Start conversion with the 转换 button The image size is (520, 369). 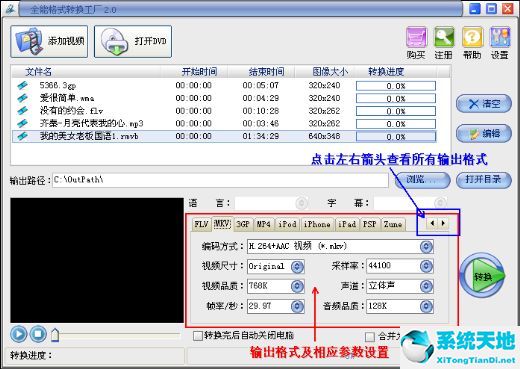482,276
